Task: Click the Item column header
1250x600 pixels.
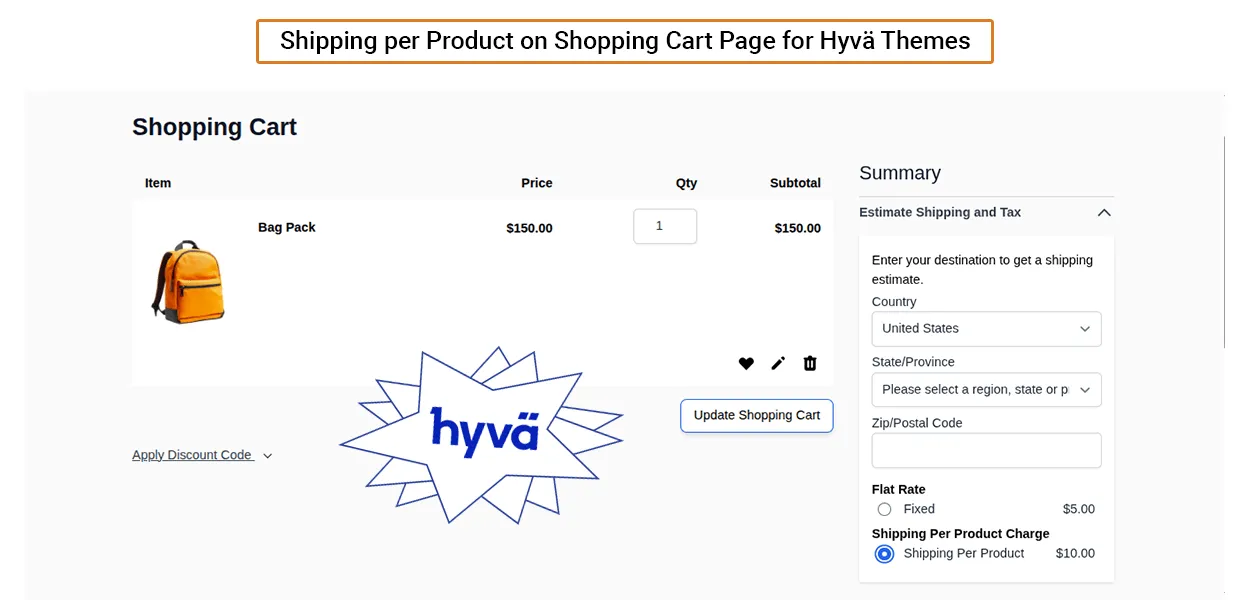Action: (x=158, y=183)
